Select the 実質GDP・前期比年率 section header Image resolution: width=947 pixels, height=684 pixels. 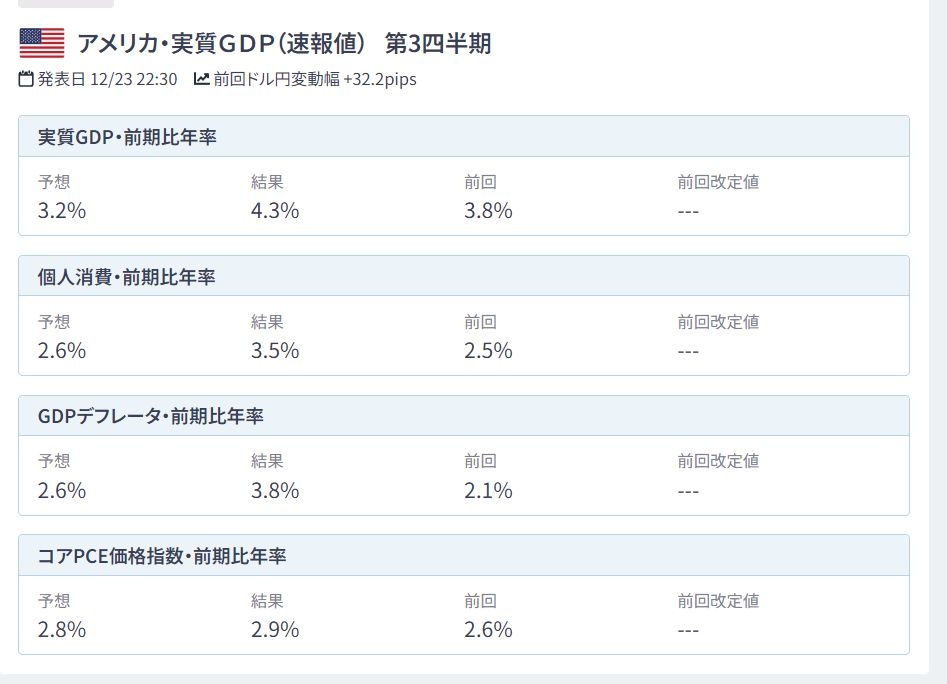point(127,137)
